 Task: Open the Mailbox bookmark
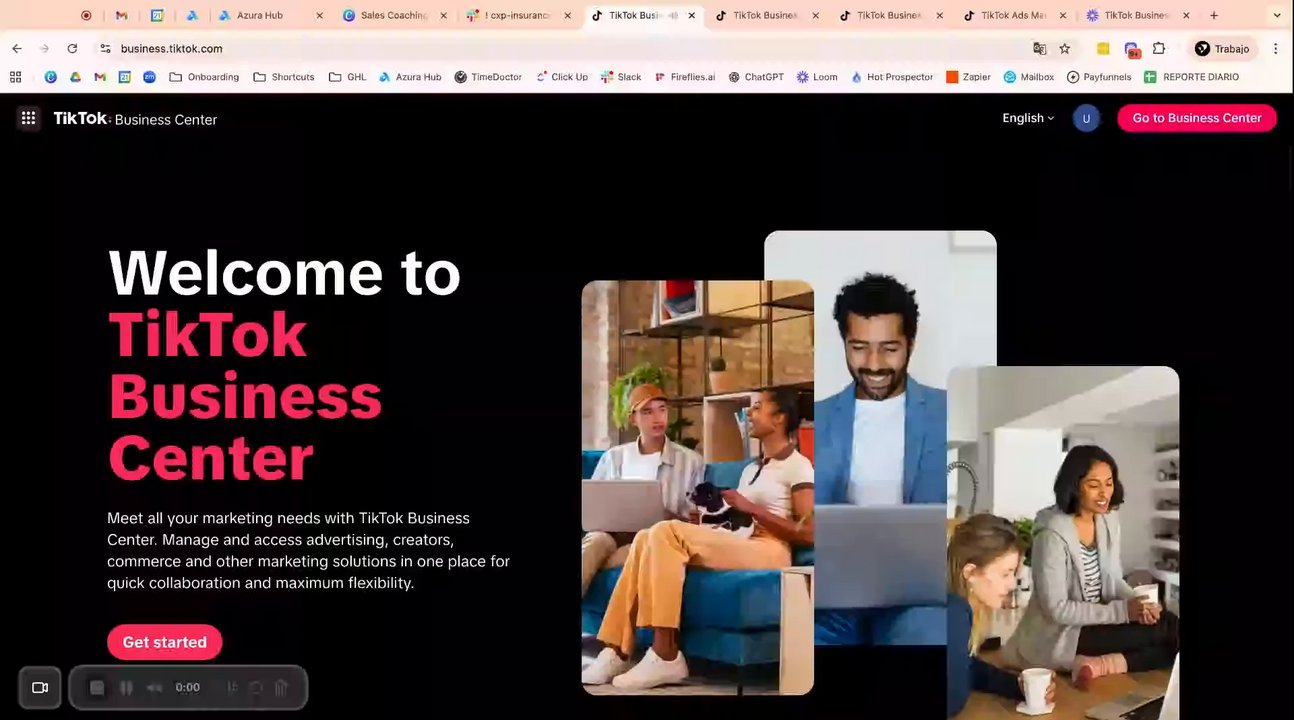pyautogui.click(x=1029, y=77)
